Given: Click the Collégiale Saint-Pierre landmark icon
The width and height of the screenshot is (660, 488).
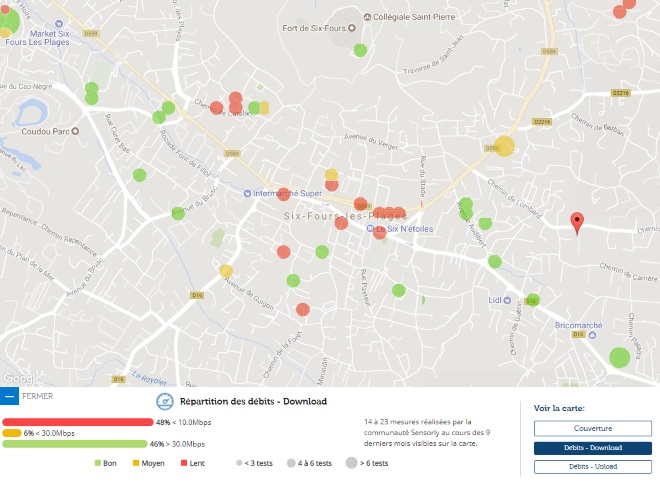Looking at the screenshot, I should tap(366, 17).
